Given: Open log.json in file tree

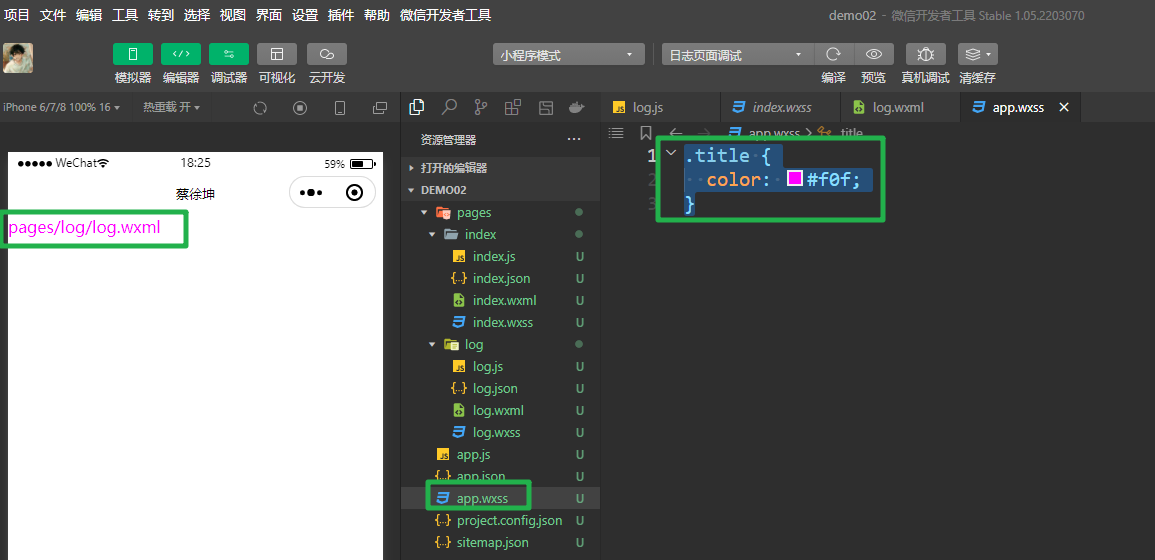Looking at the screenshot, I should click(501, 388).
